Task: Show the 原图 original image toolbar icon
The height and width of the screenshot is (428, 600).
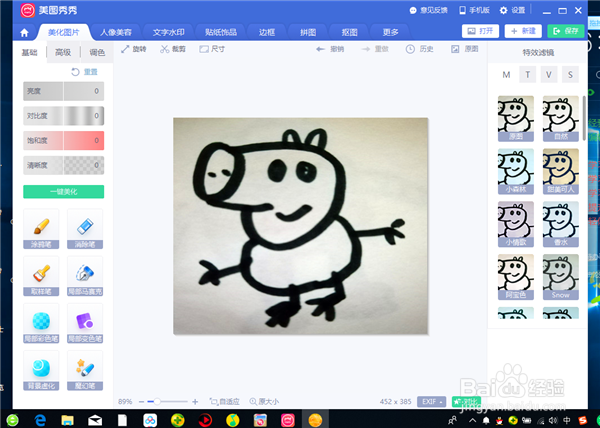Action: point(465,49)
